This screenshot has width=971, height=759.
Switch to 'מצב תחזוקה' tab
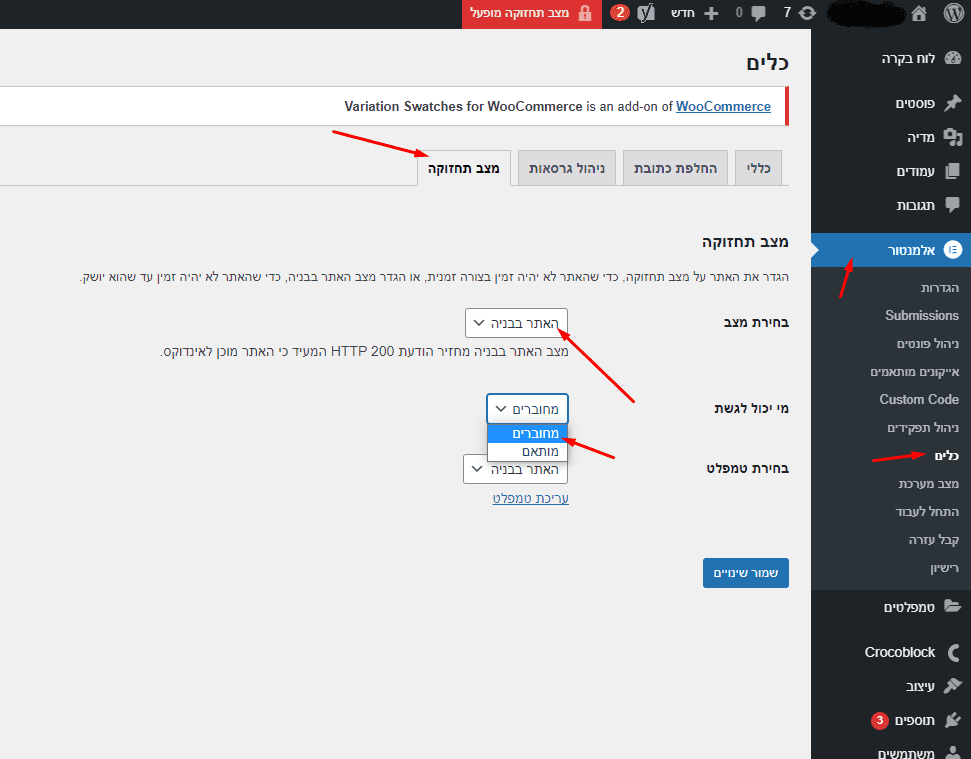pyautogui.click(x=464, y=168)
